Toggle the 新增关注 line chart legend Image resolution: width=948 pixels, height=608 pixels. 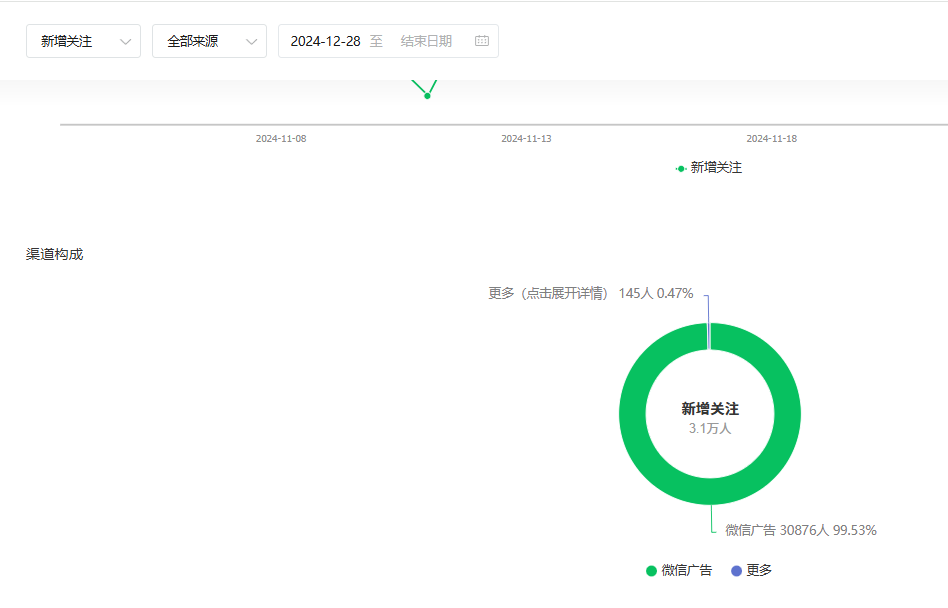(x=709, y=168)
